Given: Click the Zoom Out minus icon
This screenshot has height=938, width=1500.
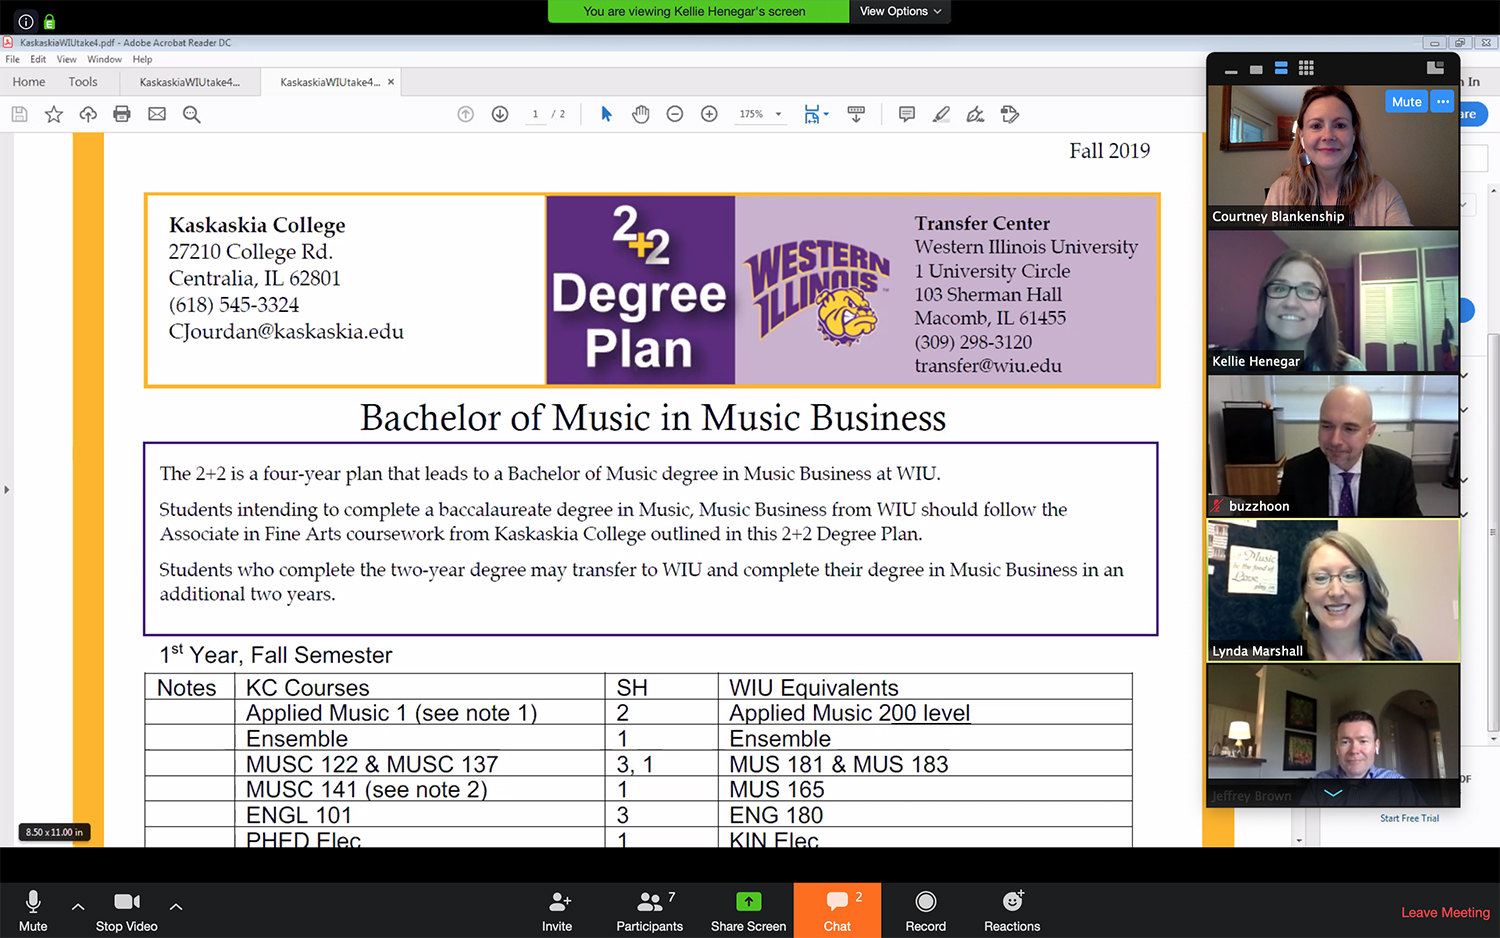Looking at the screenshot, I should (x=675, y=114).
